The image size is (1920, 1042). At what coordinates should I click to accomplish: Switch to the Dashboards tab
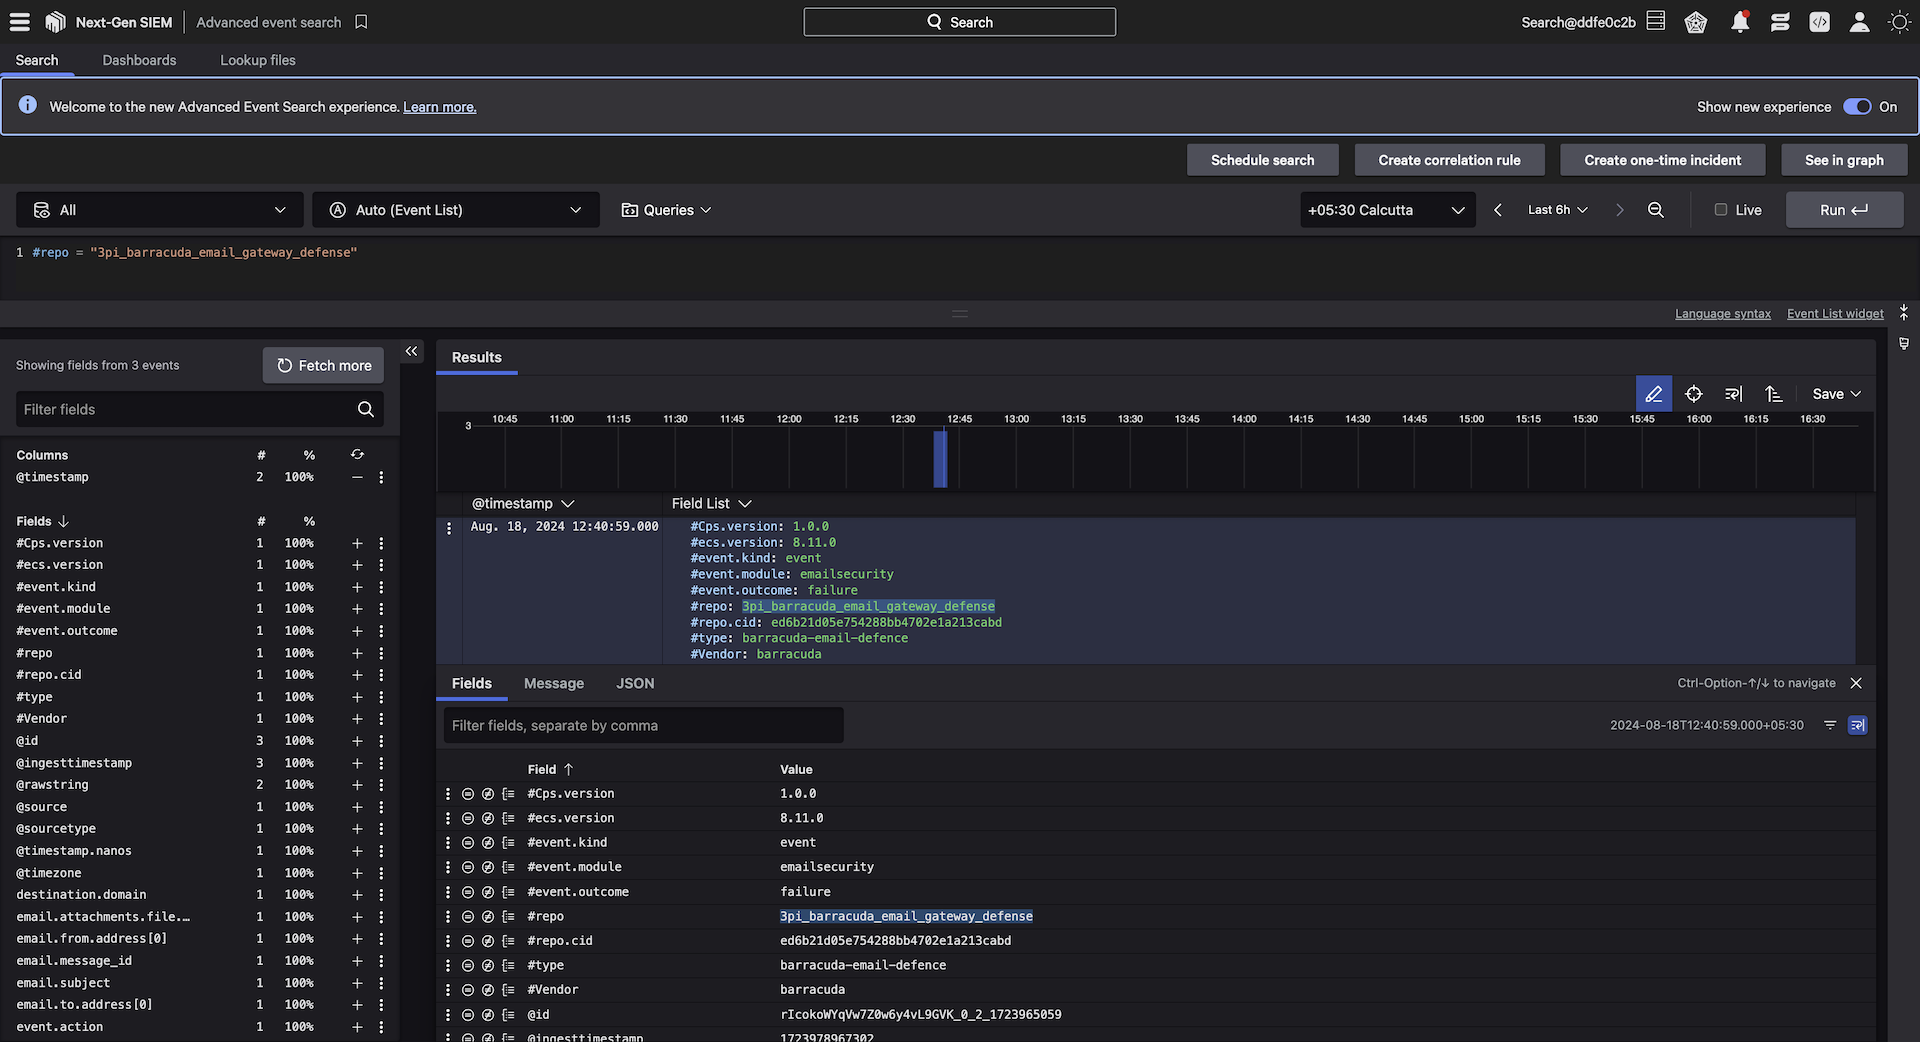coord(139,60)
